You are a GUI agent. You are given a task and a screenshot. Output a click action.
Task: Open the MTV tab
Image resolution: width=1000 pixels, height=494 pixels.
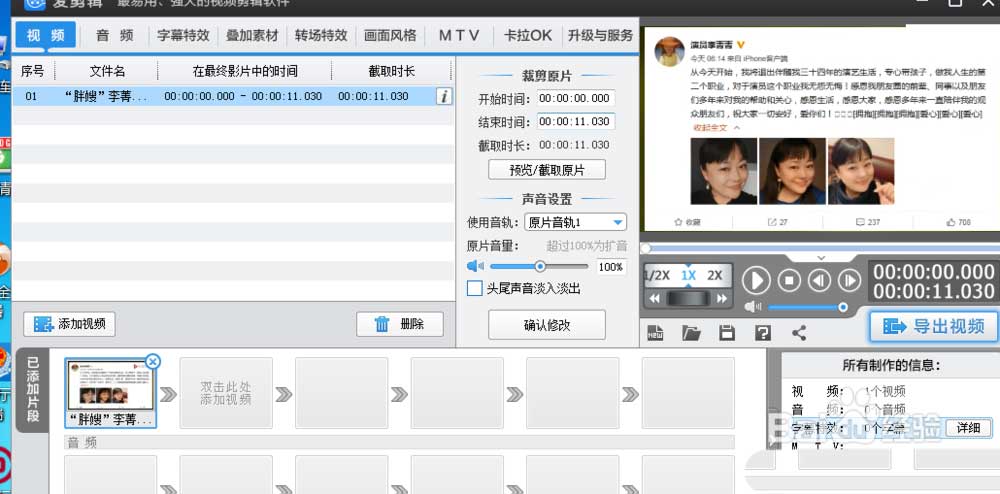pos(459,36)
